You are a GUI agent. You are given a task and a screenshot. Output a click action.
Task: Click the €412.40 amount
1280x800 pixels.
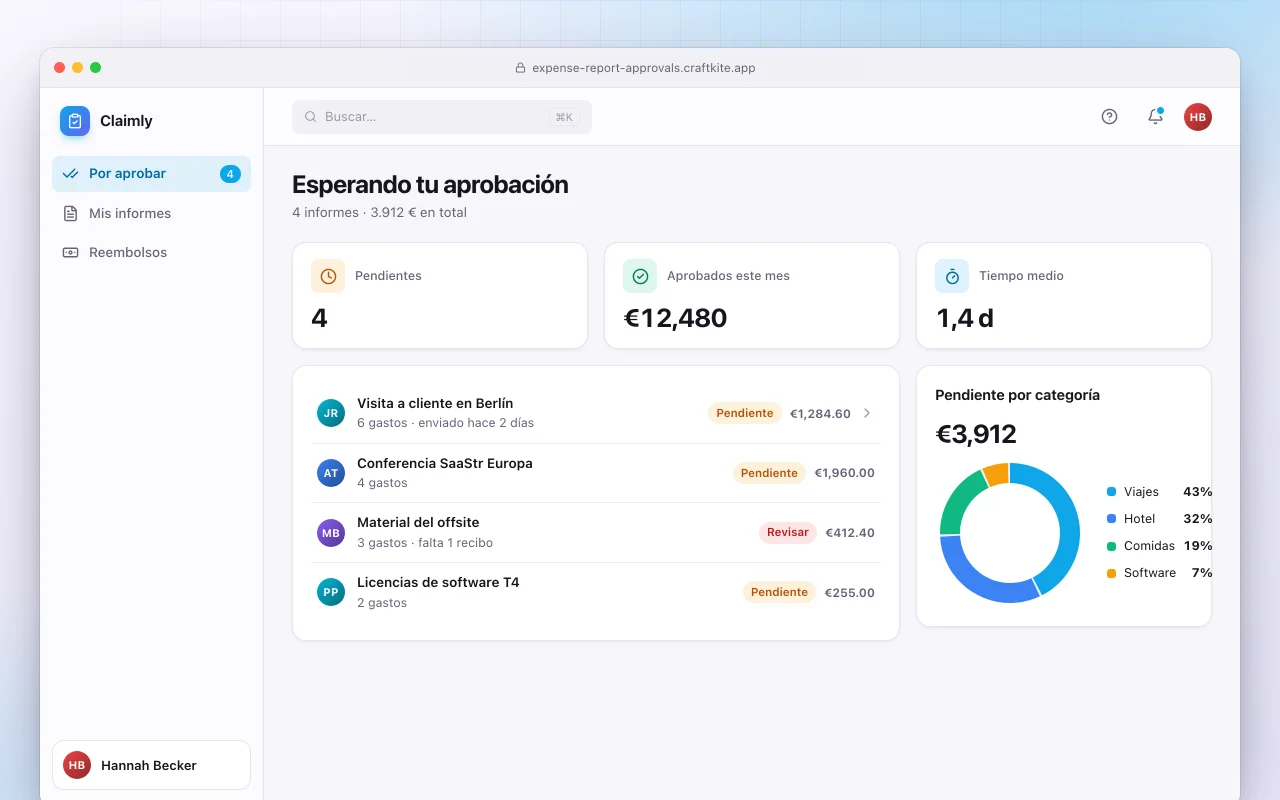coord(850,533)
